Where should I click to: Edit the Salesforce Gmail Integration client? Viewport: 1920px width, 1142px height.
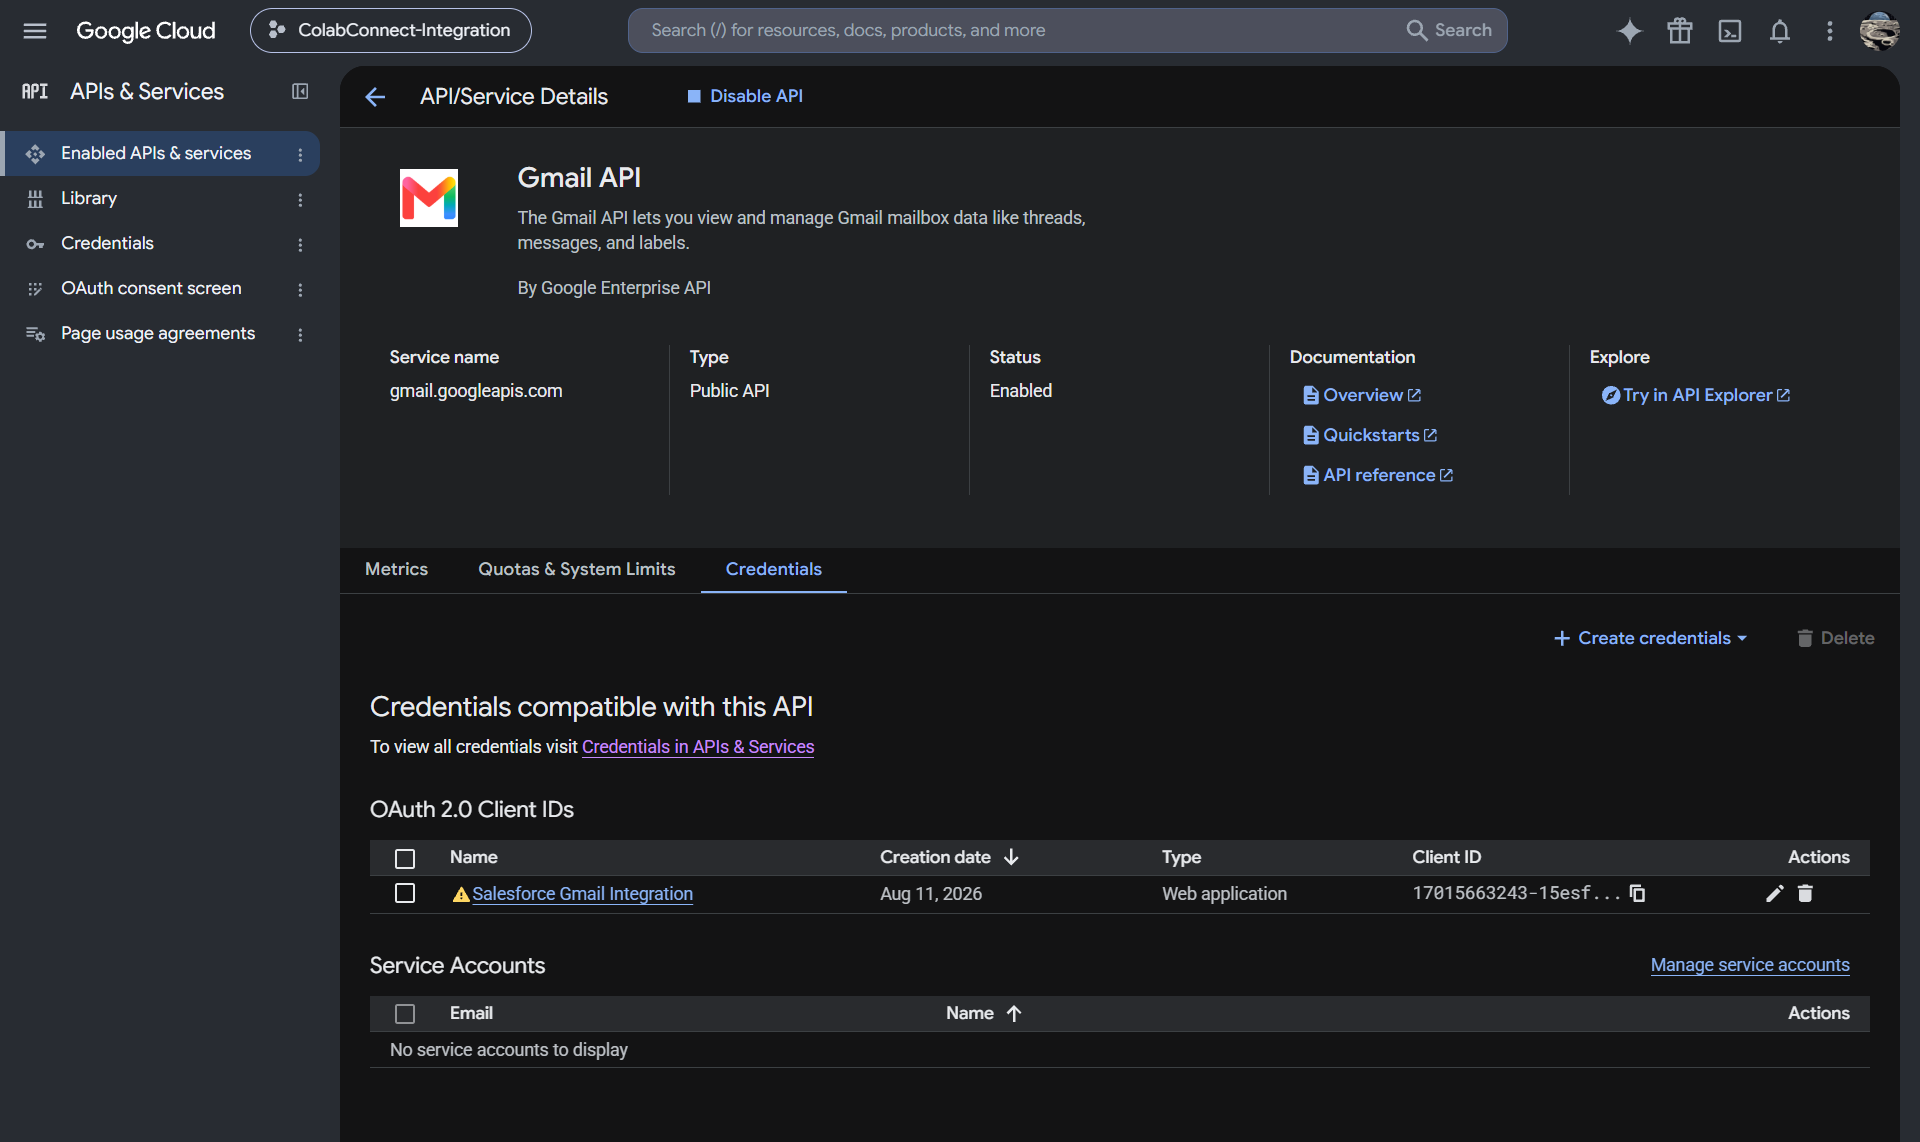point(1775,893)
